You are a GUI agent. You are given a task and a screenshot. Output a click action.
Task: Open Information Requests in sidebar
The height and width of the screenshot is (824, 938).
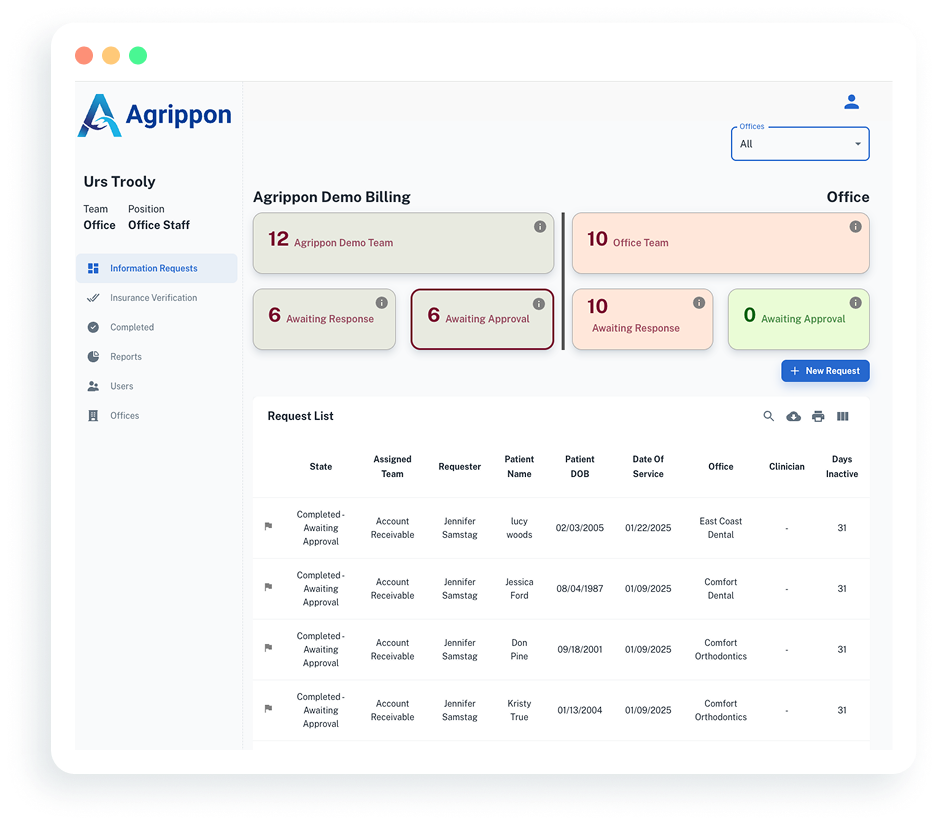157,268
